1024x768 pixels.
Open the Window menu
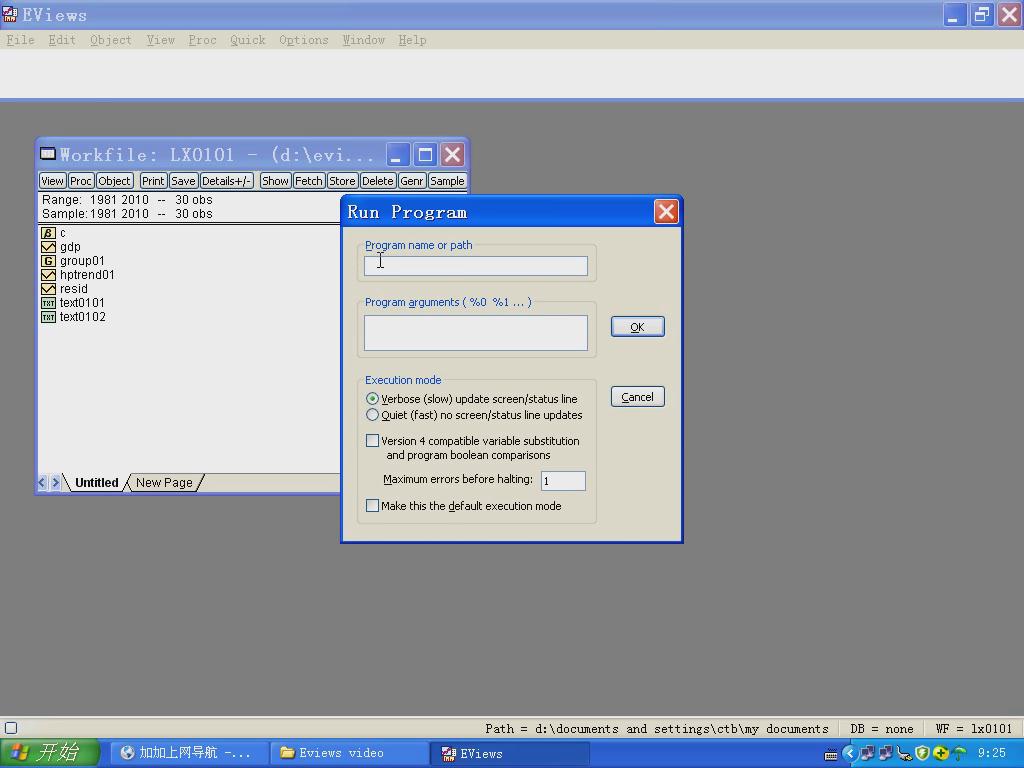(364, 40)
